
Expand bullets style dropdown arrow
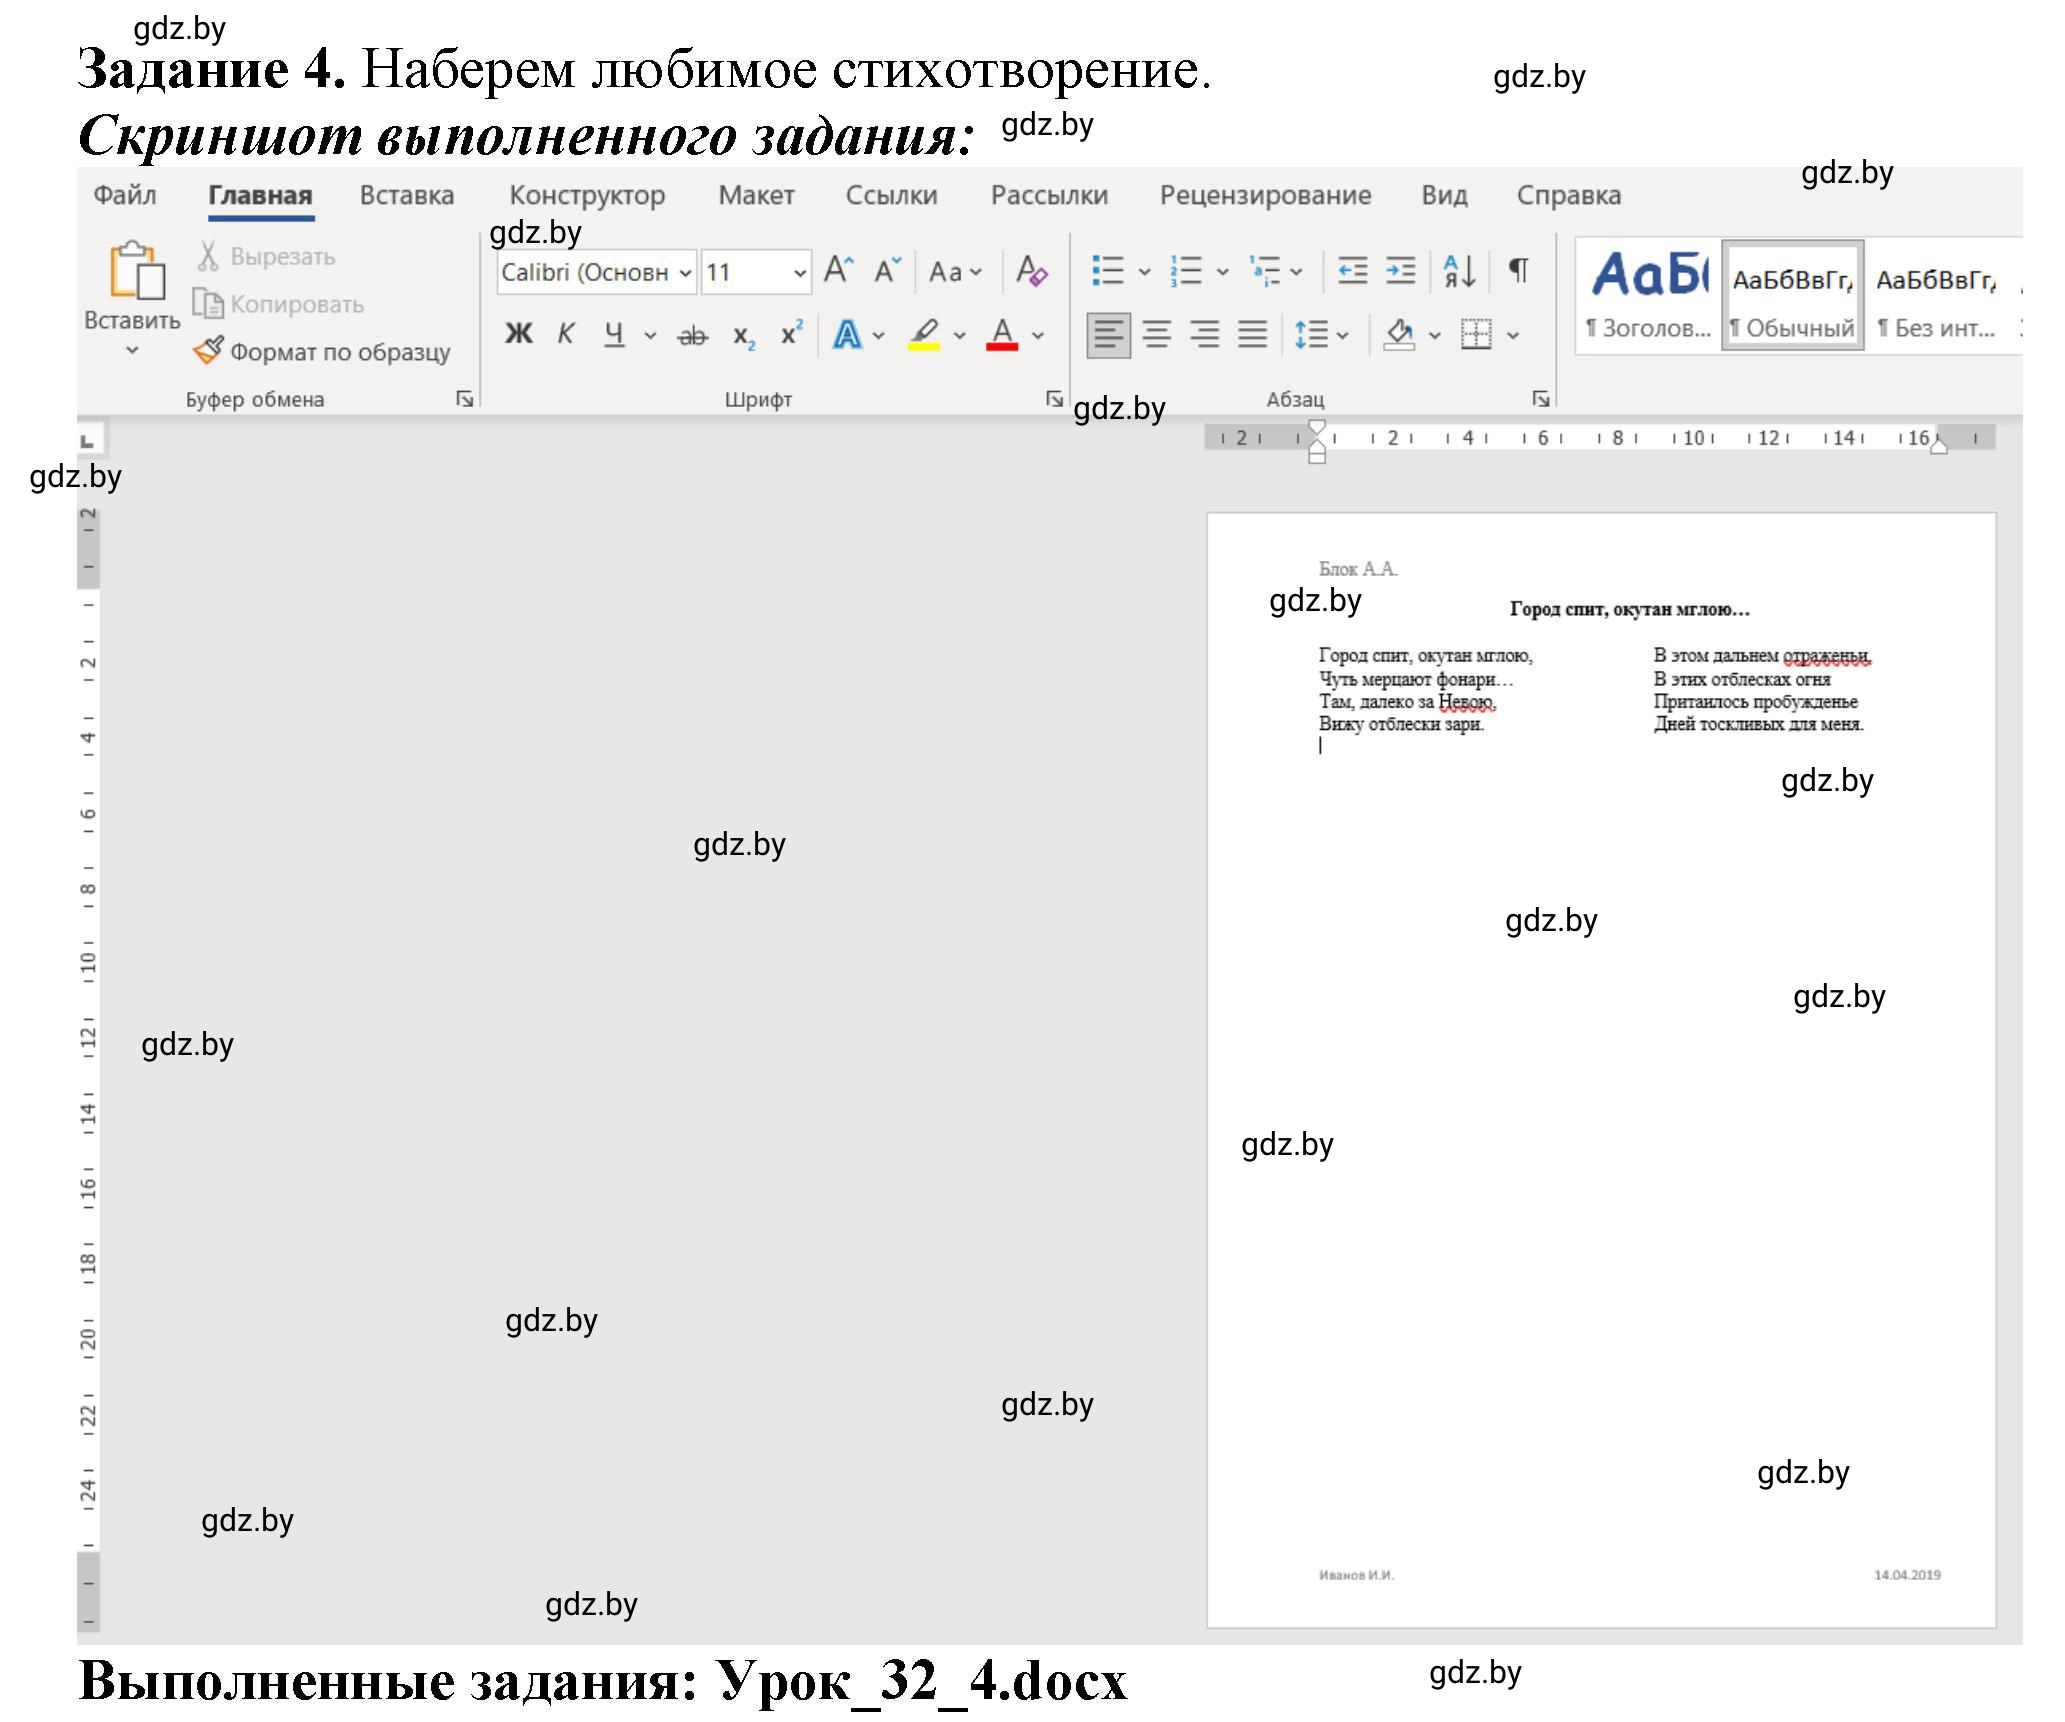click(1144, 272)
